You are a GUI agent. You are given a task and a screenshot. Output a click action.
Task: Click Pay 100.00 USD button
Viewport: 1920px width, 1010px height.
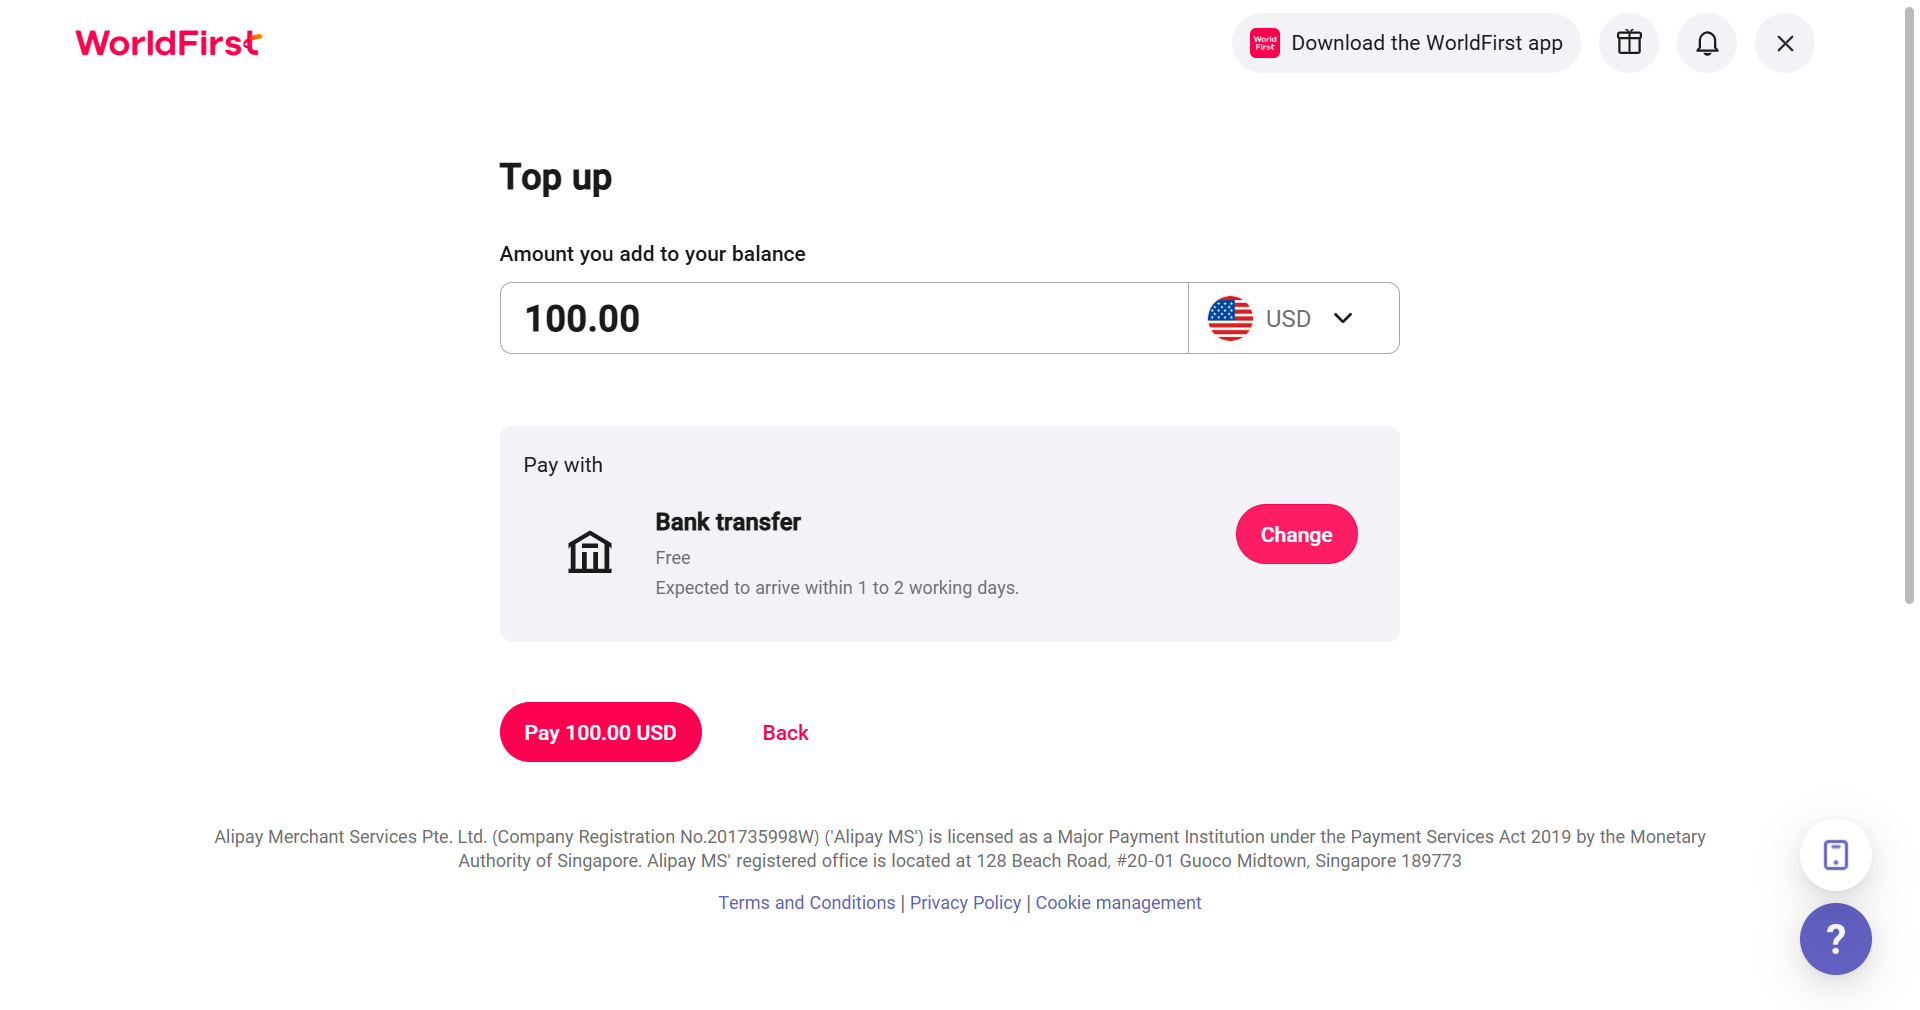[601, 732]
